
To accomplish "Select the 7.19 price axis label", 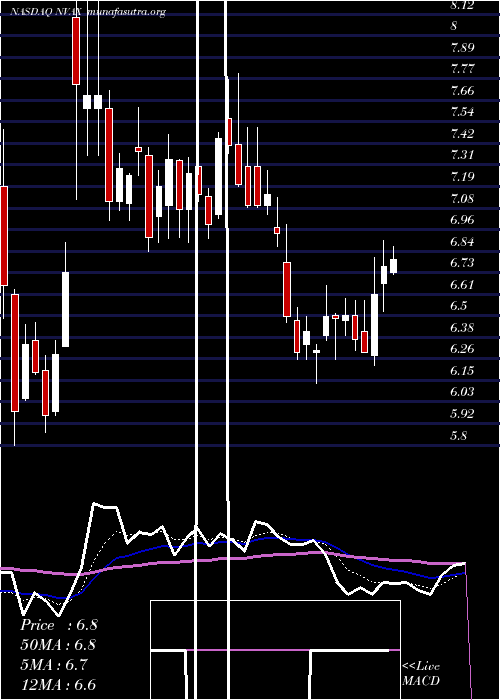I will (x=462, y=177).
